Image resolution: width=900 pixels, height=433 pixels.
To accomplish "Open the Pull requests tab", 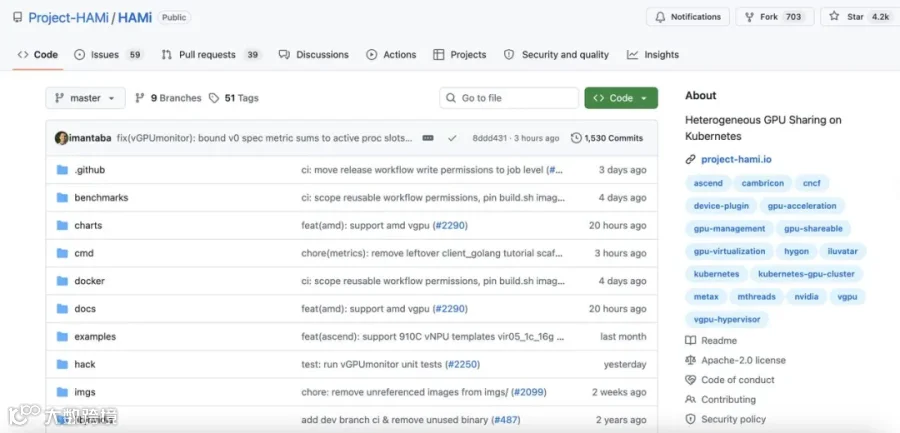I will pyautogui.click(x=211, y=55).
